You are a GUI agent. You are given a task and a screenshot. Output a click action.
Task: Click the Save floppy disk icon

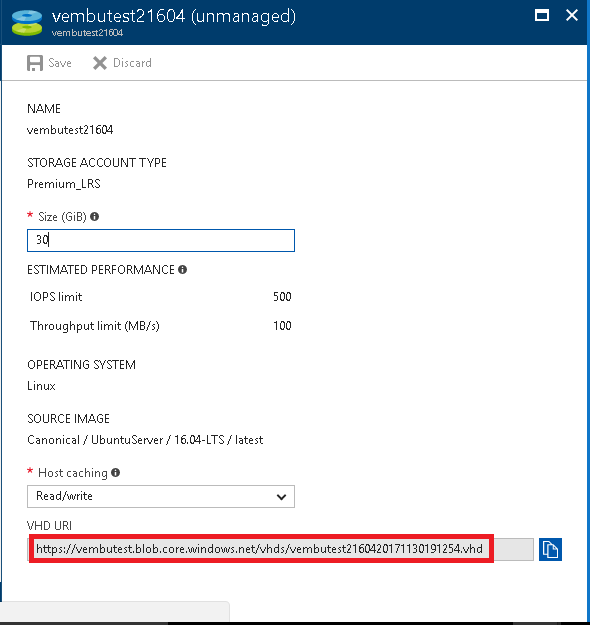35,63
